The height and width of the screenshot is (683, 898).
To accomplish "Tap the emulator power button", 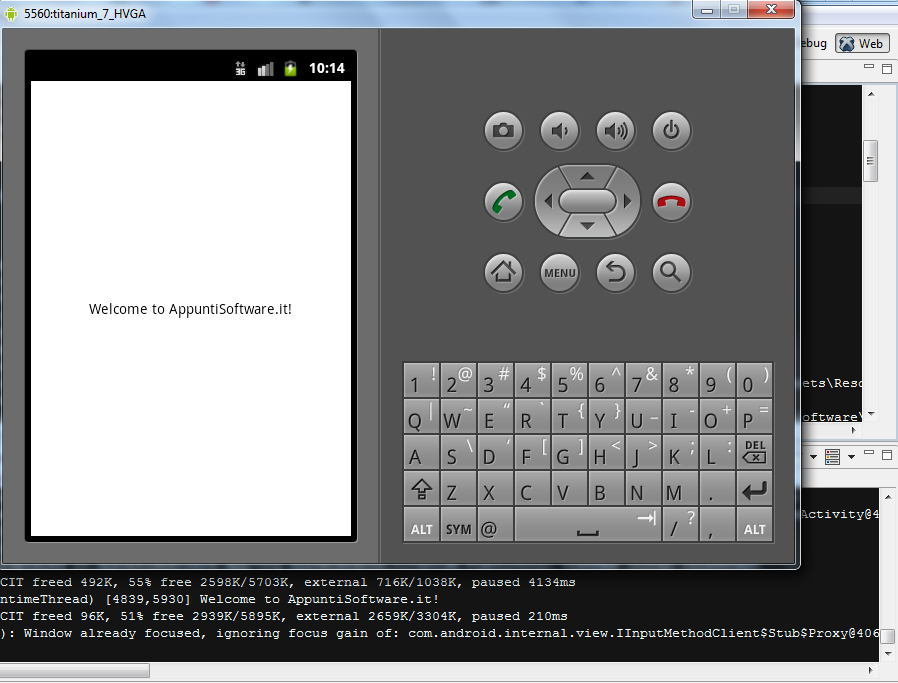I will pyautogui.click(x=671, y=131).
